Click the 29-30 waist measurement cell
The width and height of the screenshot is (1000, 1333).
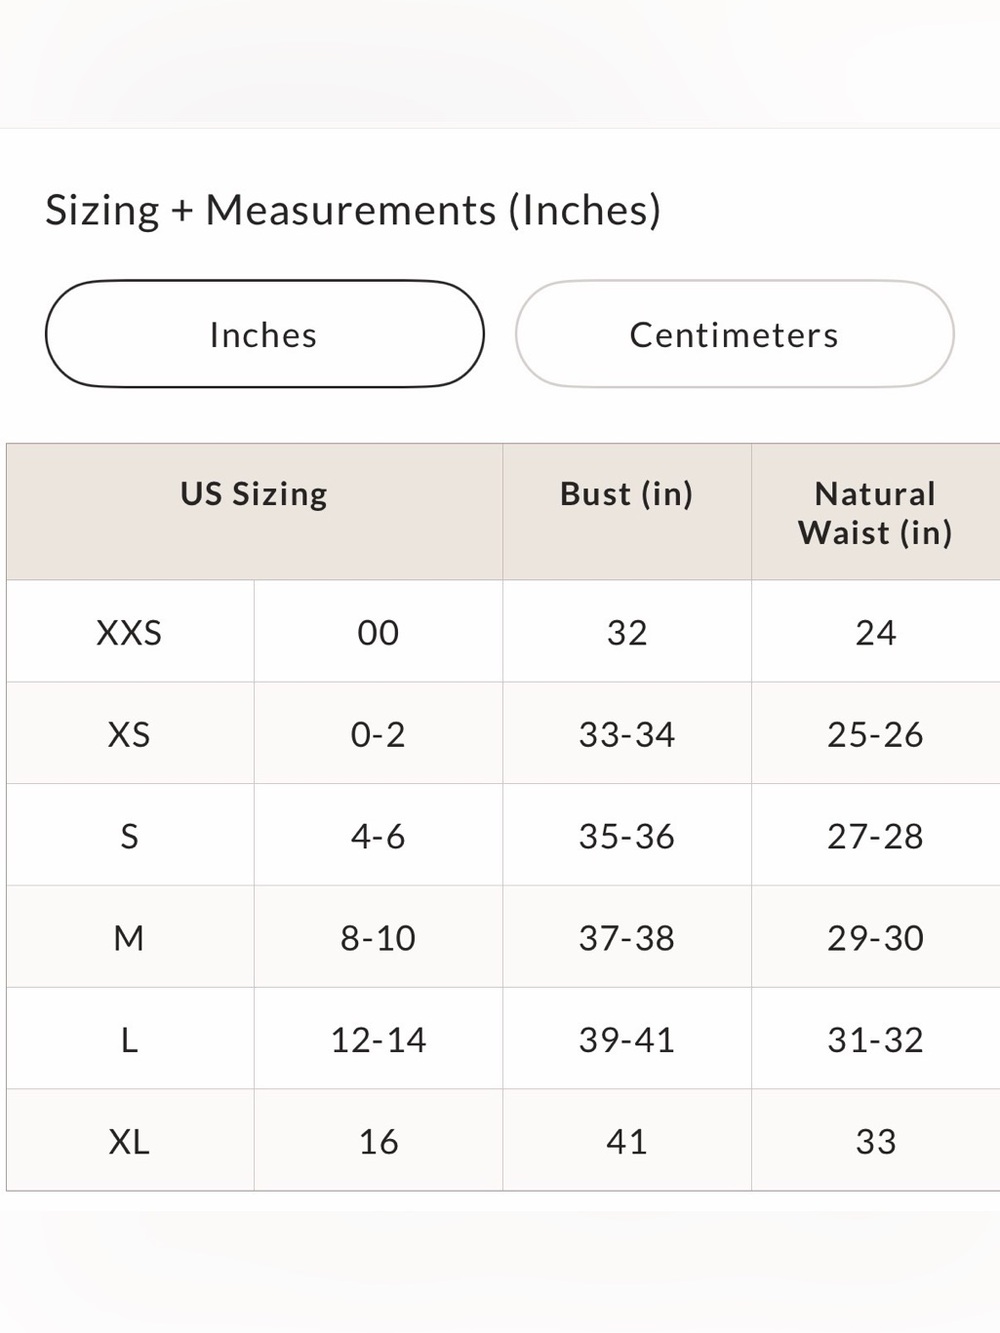875,938
